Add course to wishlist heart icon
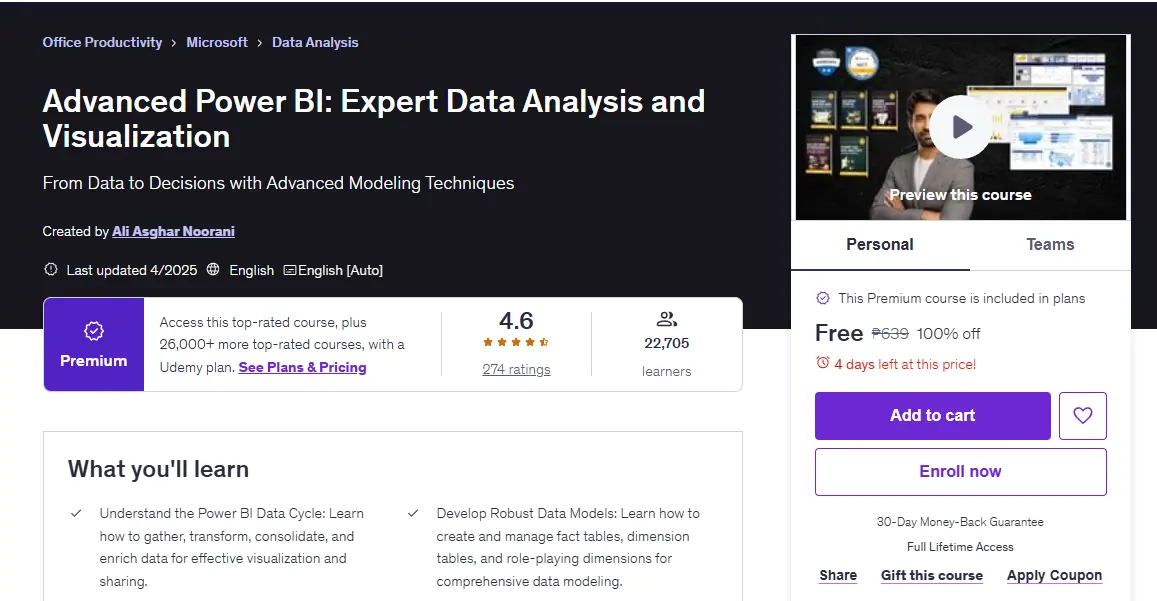The width and height of the screenshot is (1157, 601). (x=1082, y=416)
